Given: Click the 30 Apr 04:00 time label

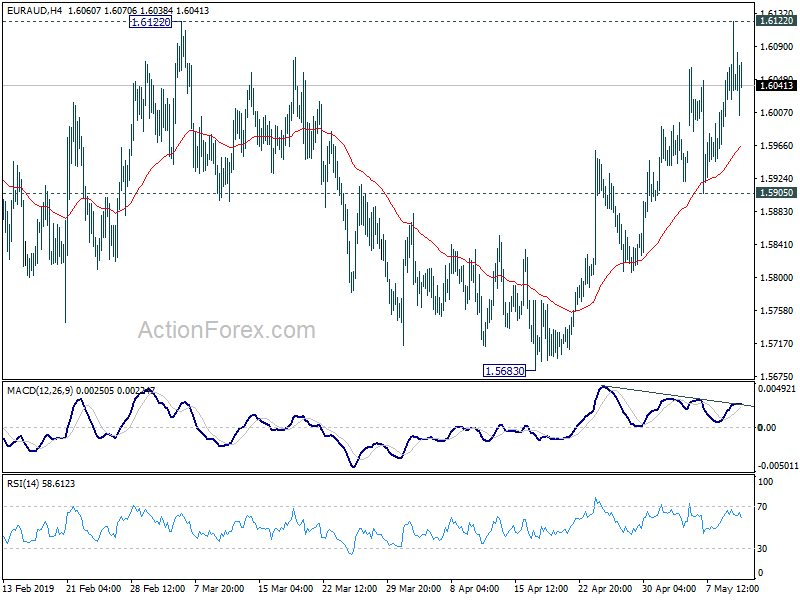Looking at the screenshot, I should [x=669, y=588].
